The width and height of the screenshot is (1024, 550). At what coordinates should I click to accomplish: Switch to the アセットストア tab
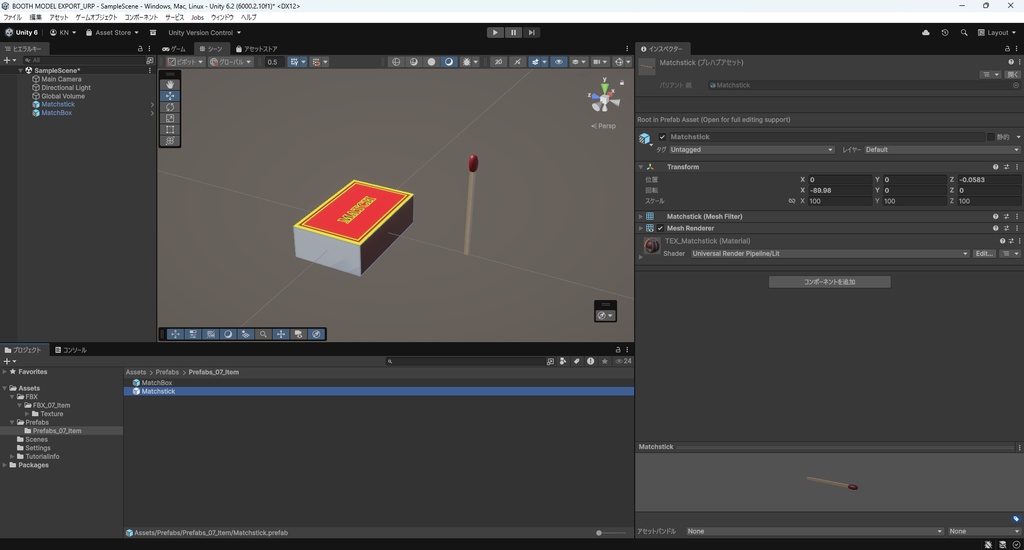[257, 49]
